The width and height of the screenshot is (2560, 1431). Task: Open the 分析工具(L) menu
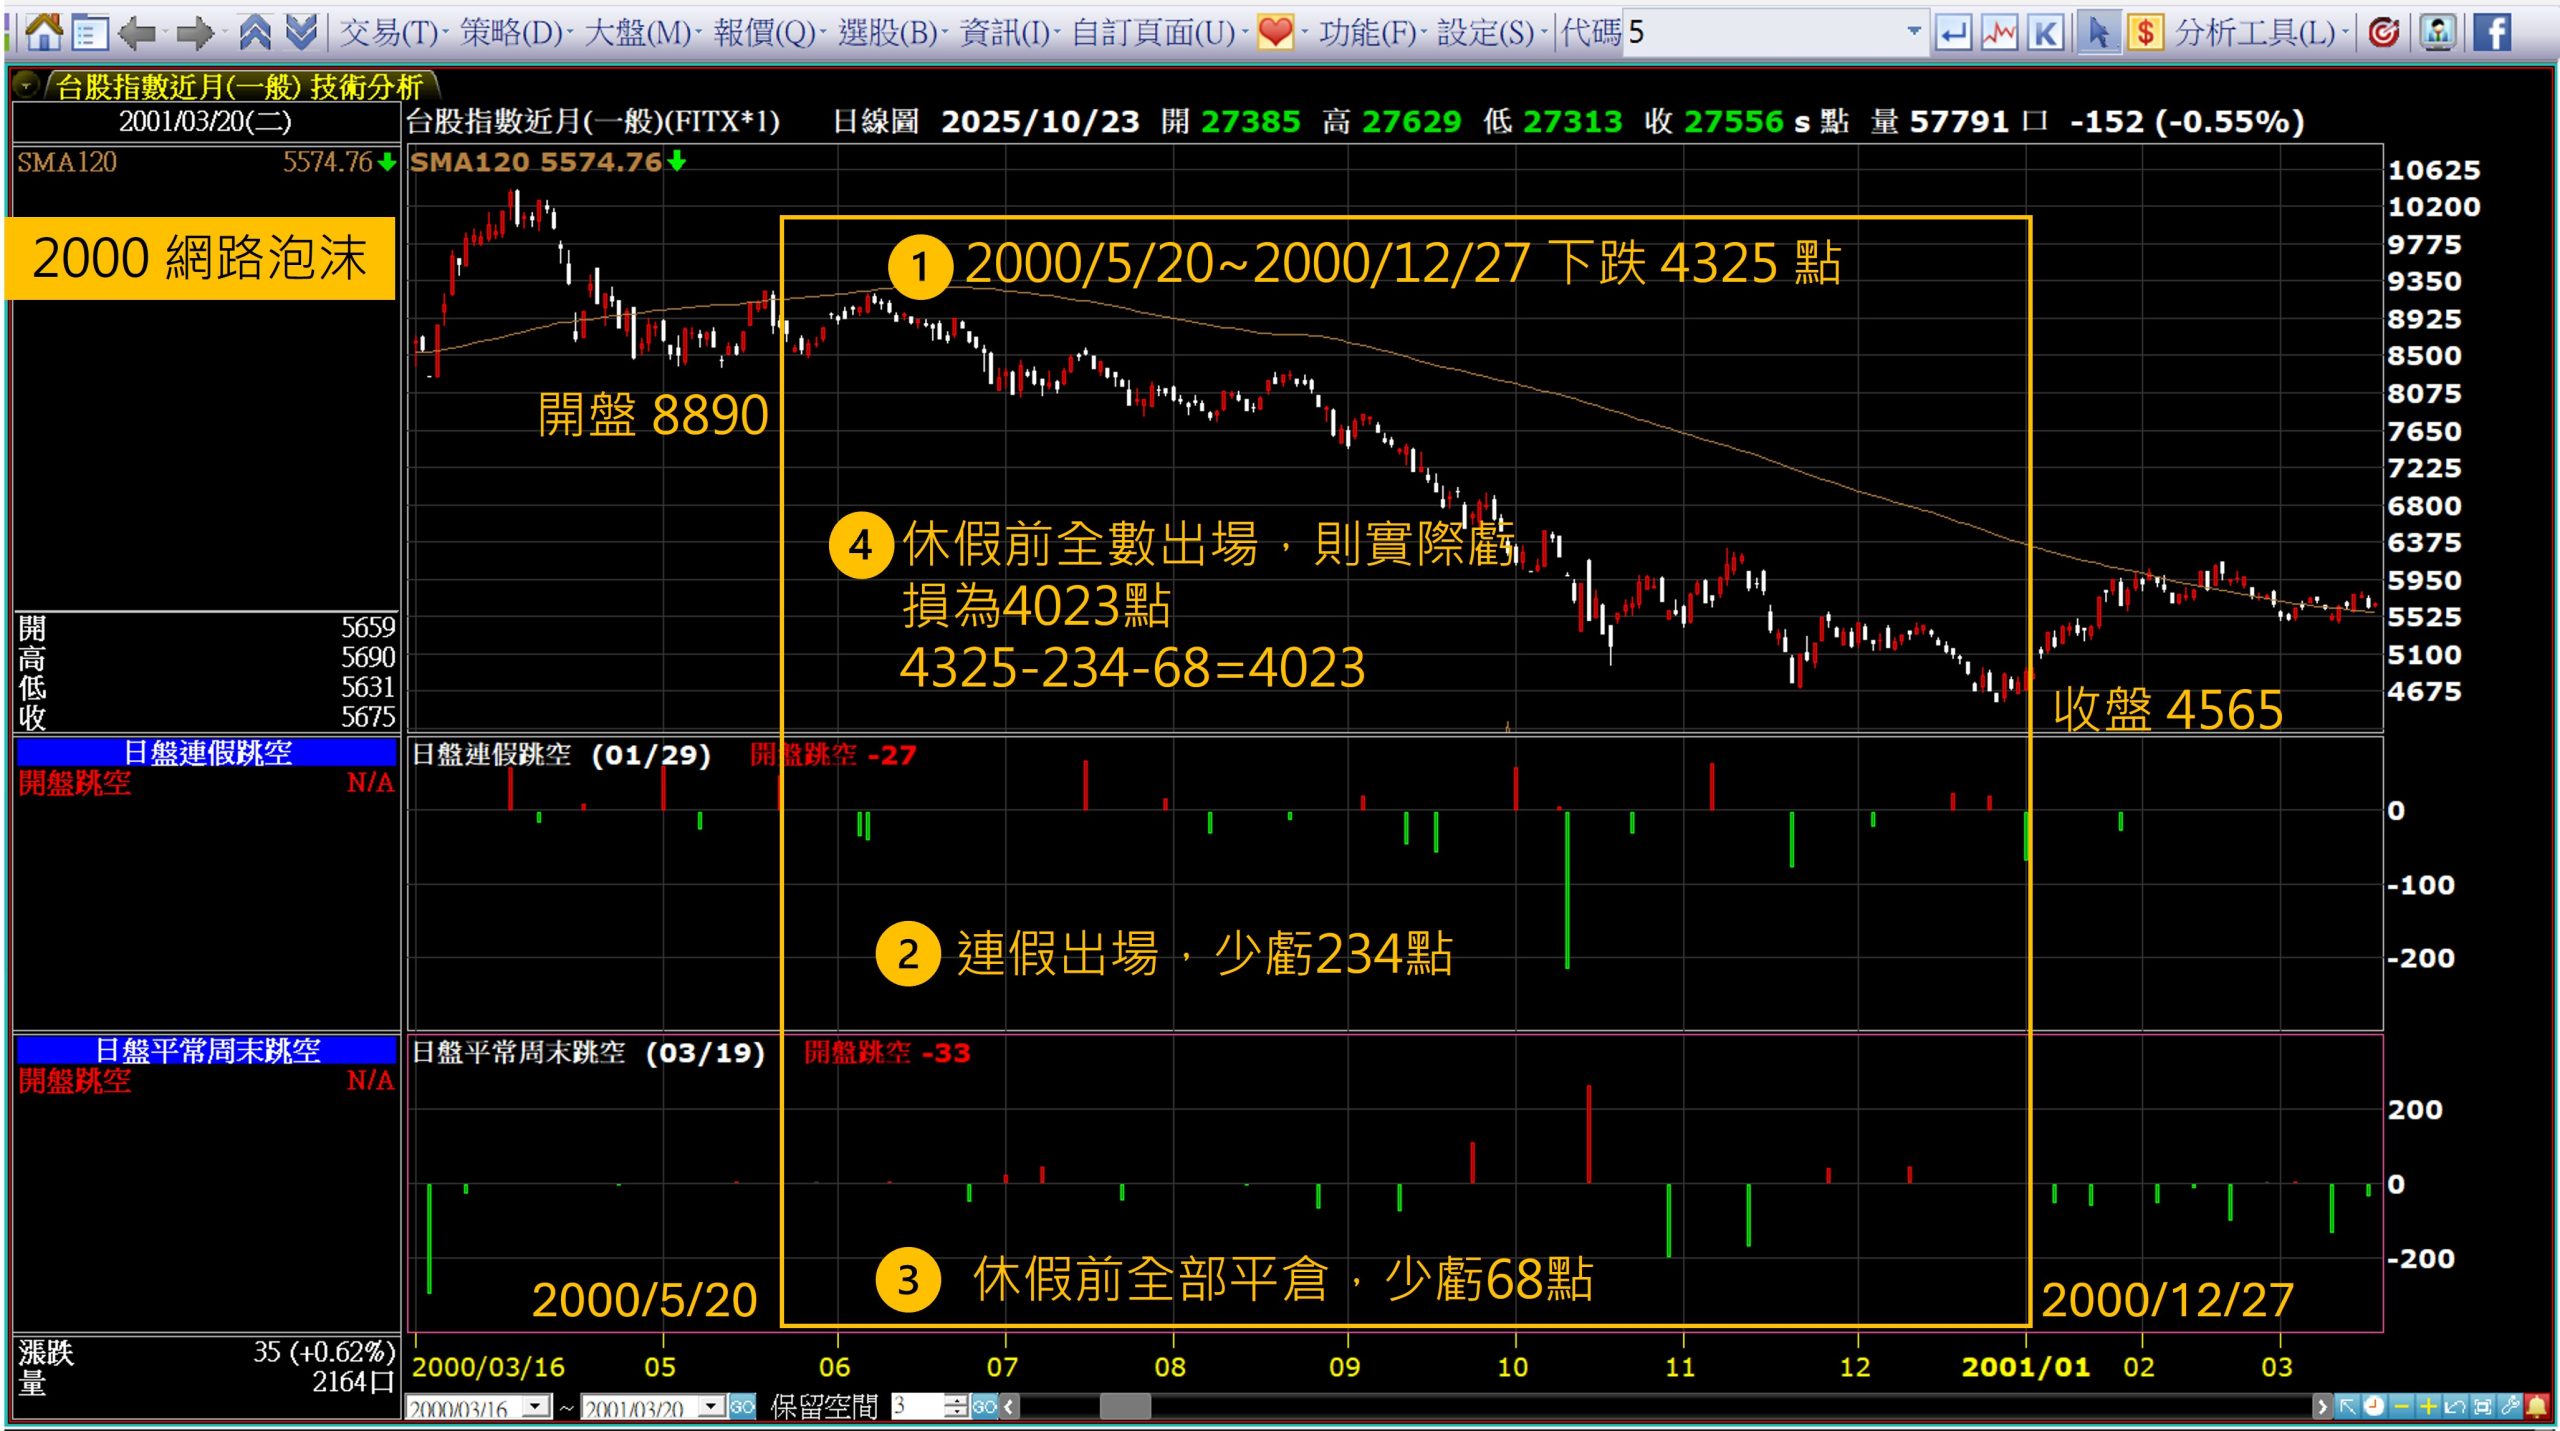pyautogui.click(x=2255, y=32)
